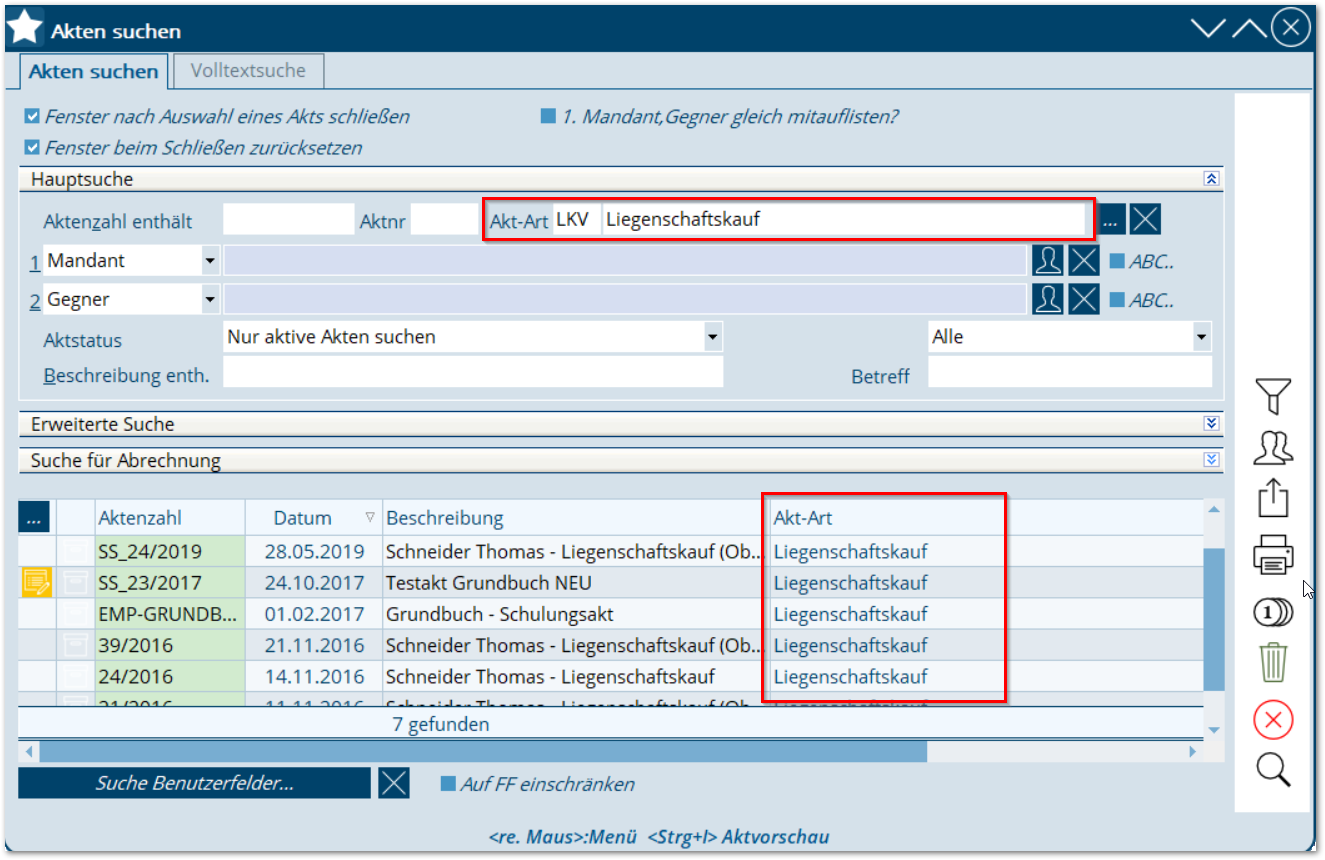Clear Suche Benutzerfelder with X icon
The height and width of the screenshot is (860, 1325).
(394, 783)
